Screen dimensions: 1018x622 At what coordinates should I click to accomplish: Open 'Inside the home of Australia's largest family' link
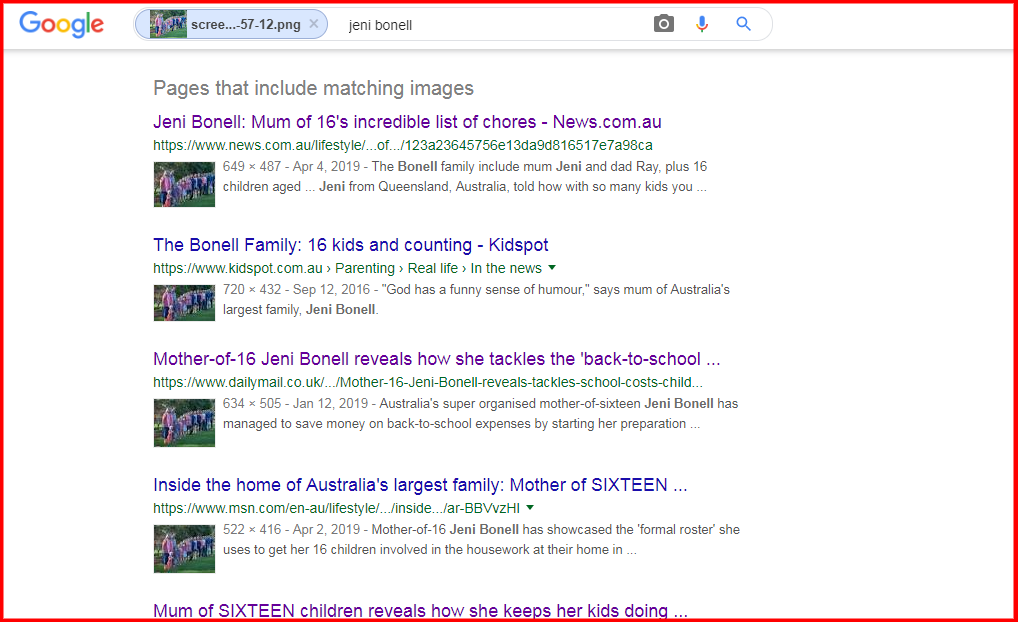pos(420,485)
